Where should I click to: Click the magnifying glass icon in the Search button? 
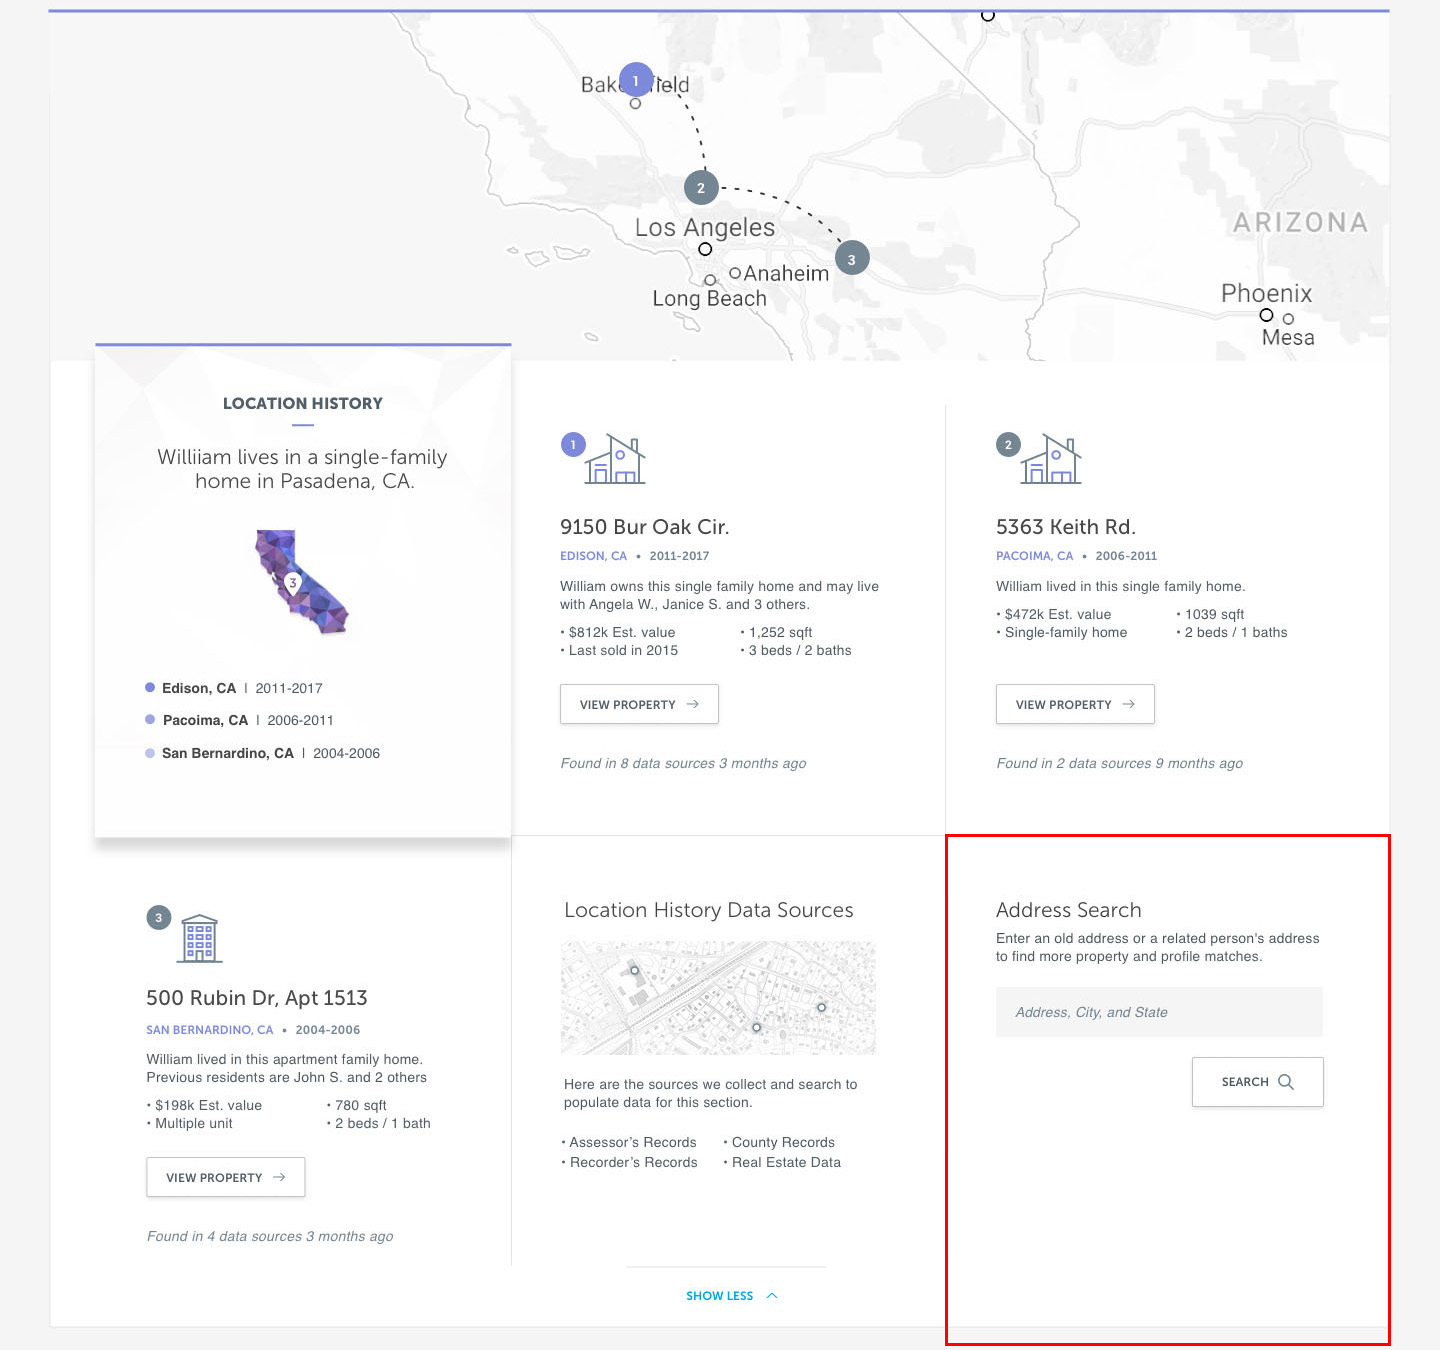[x=1287, y=1081]
